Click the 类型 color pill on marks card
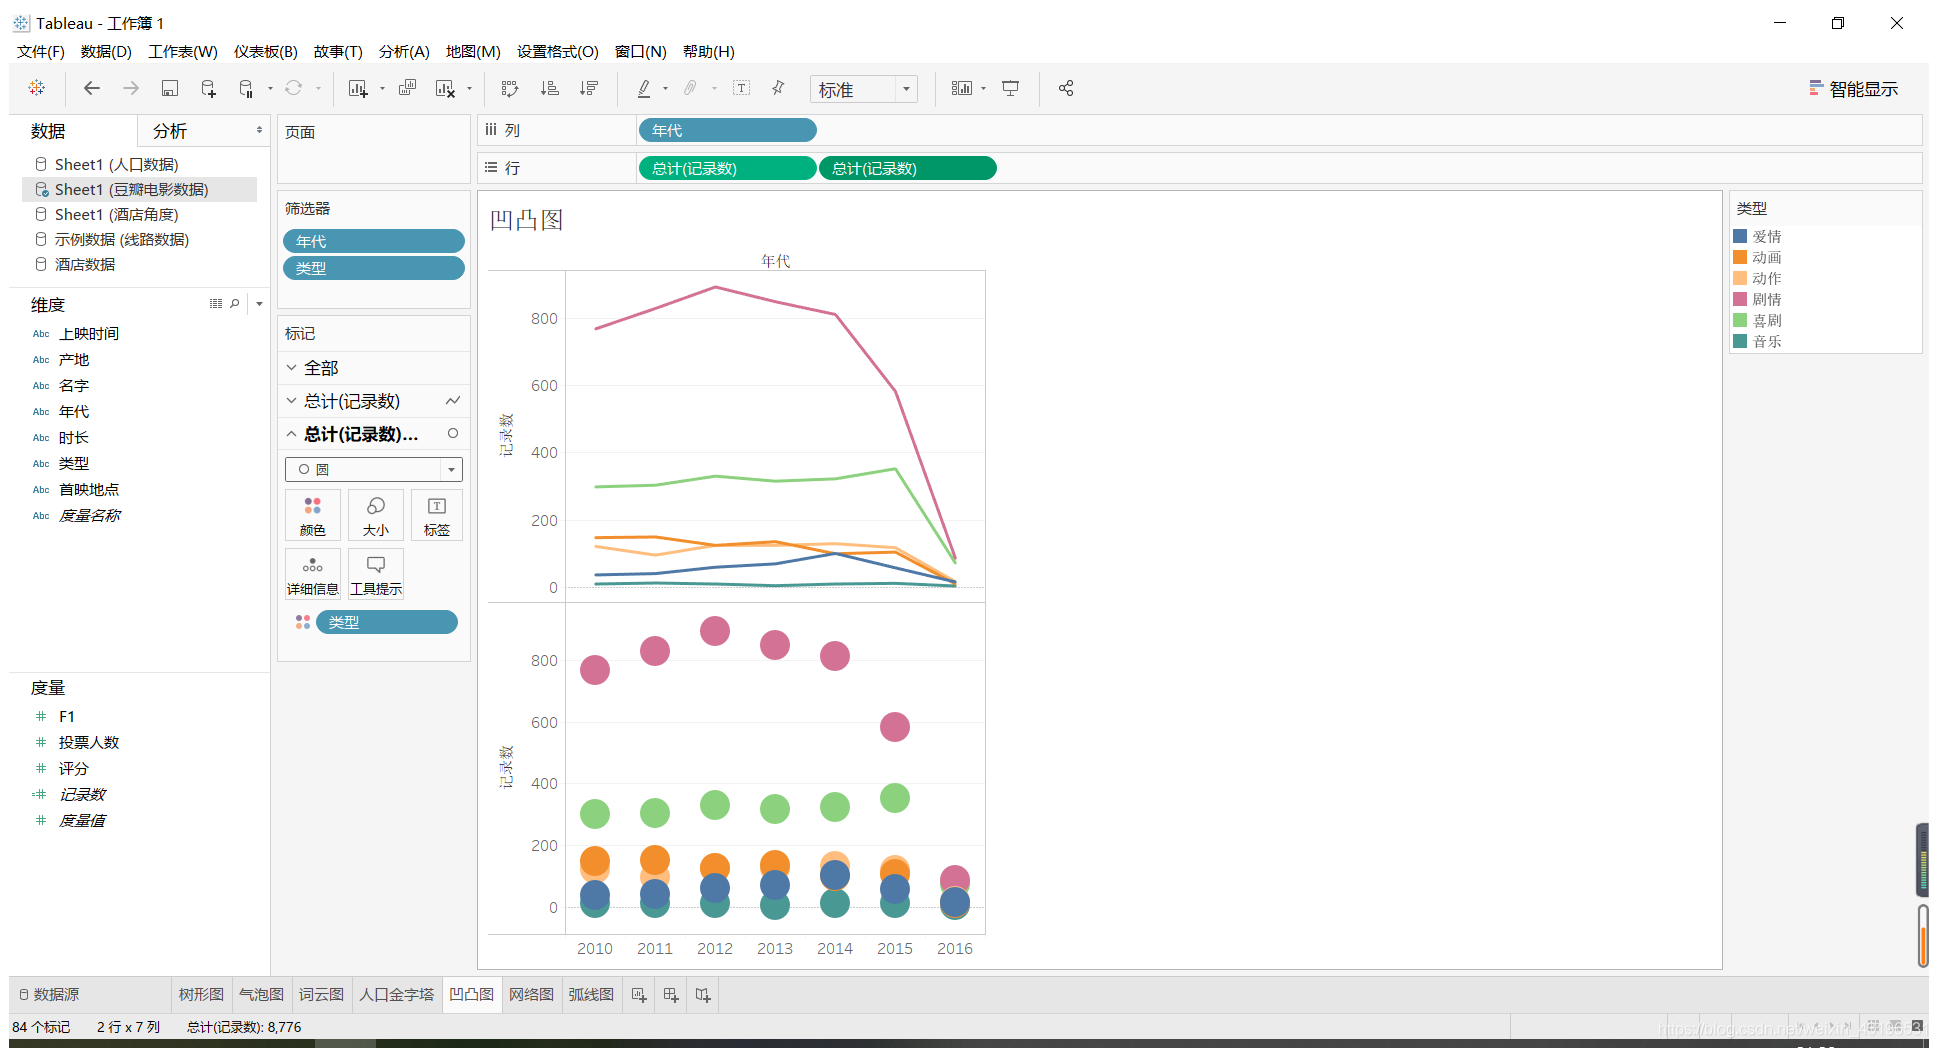Image resolution: width=1938 pixels, height=1048 pixels. [x=387, y=622]
